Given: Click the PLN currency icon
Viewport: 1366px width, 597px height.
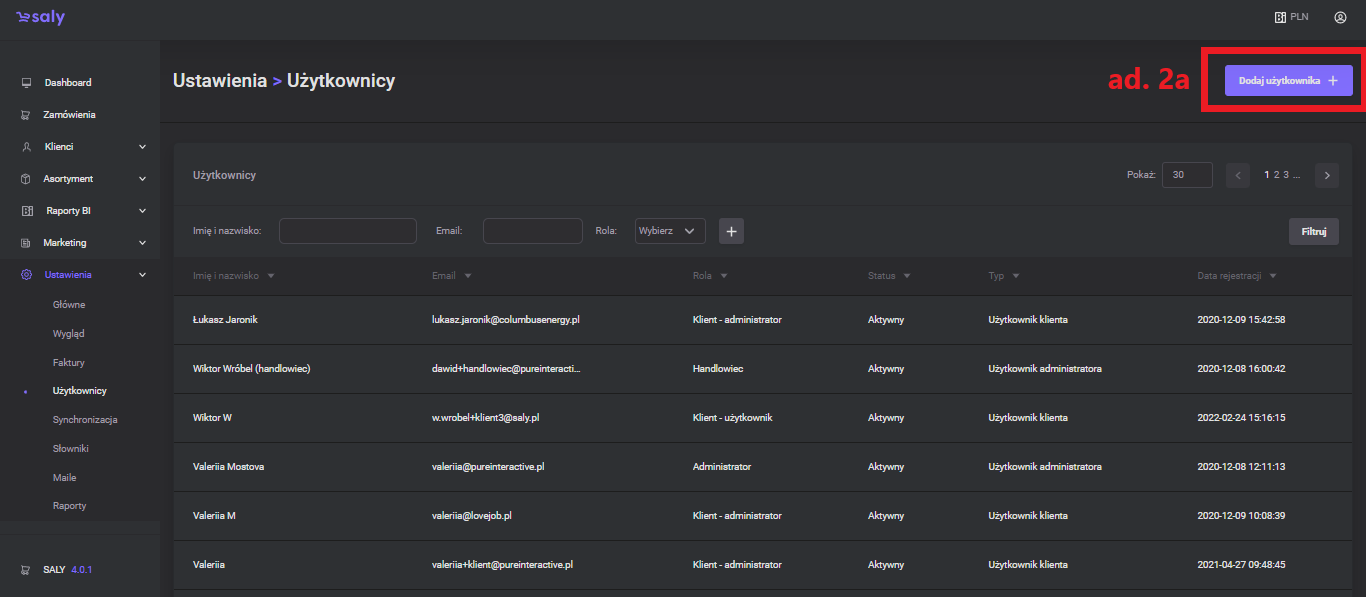Looking at the screenshot, I should [1280, 17].
